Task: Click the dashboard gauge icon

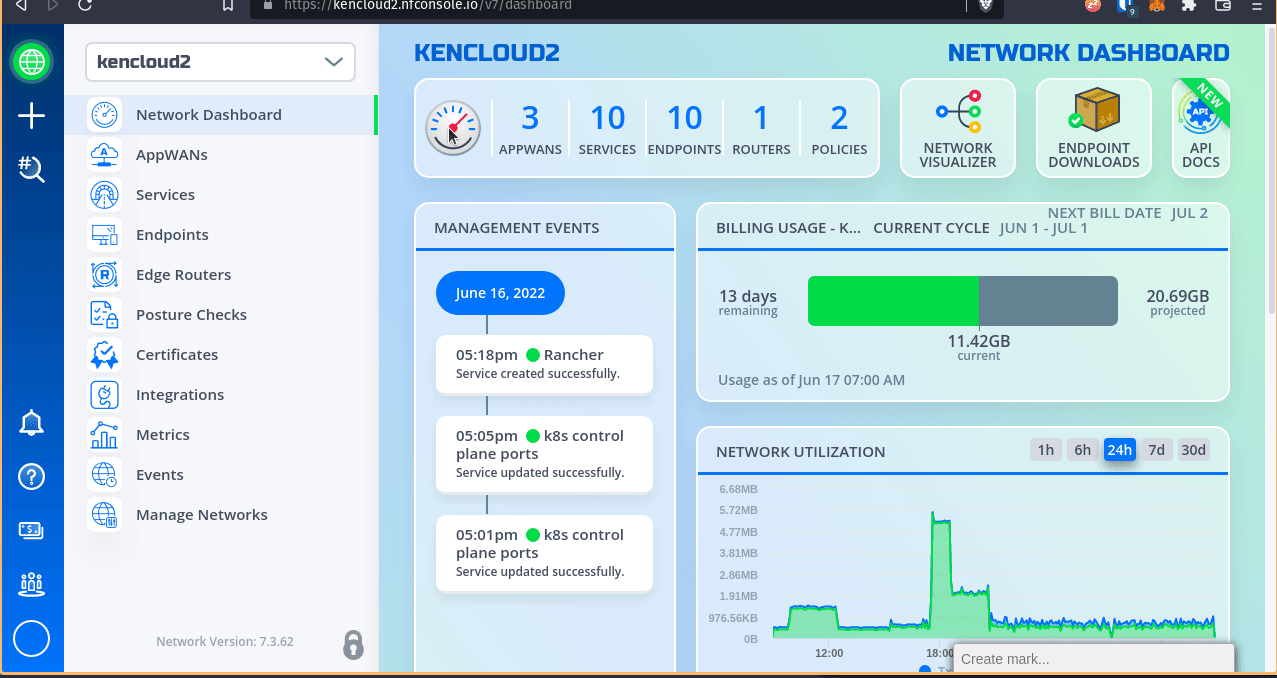Action: 453,128
